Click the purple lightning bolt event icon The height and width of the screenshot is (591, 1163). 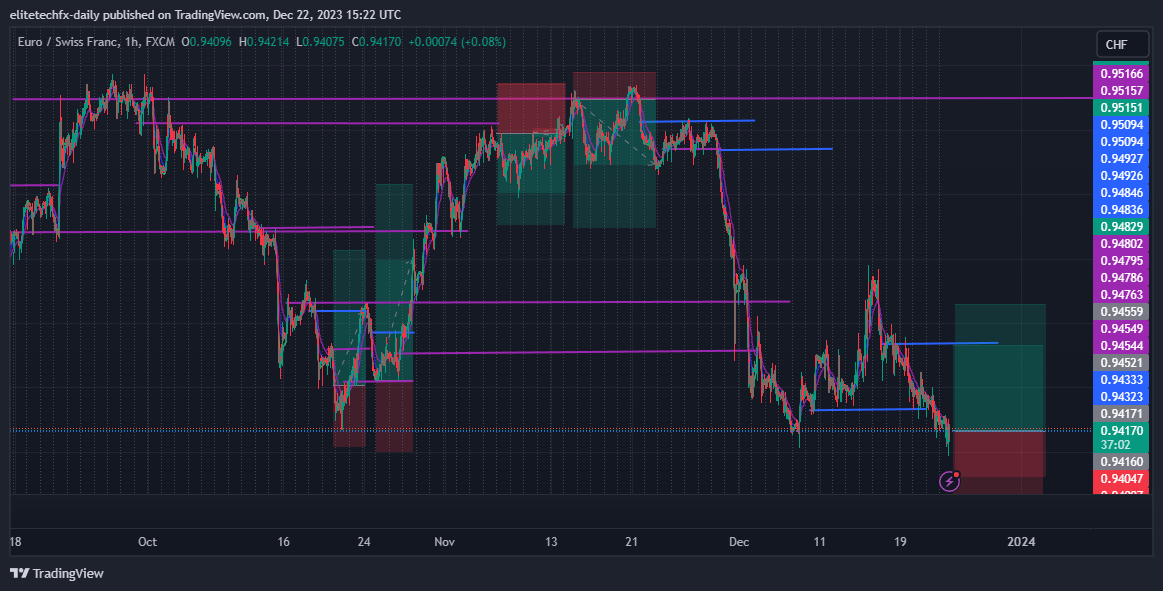[949, 481]
